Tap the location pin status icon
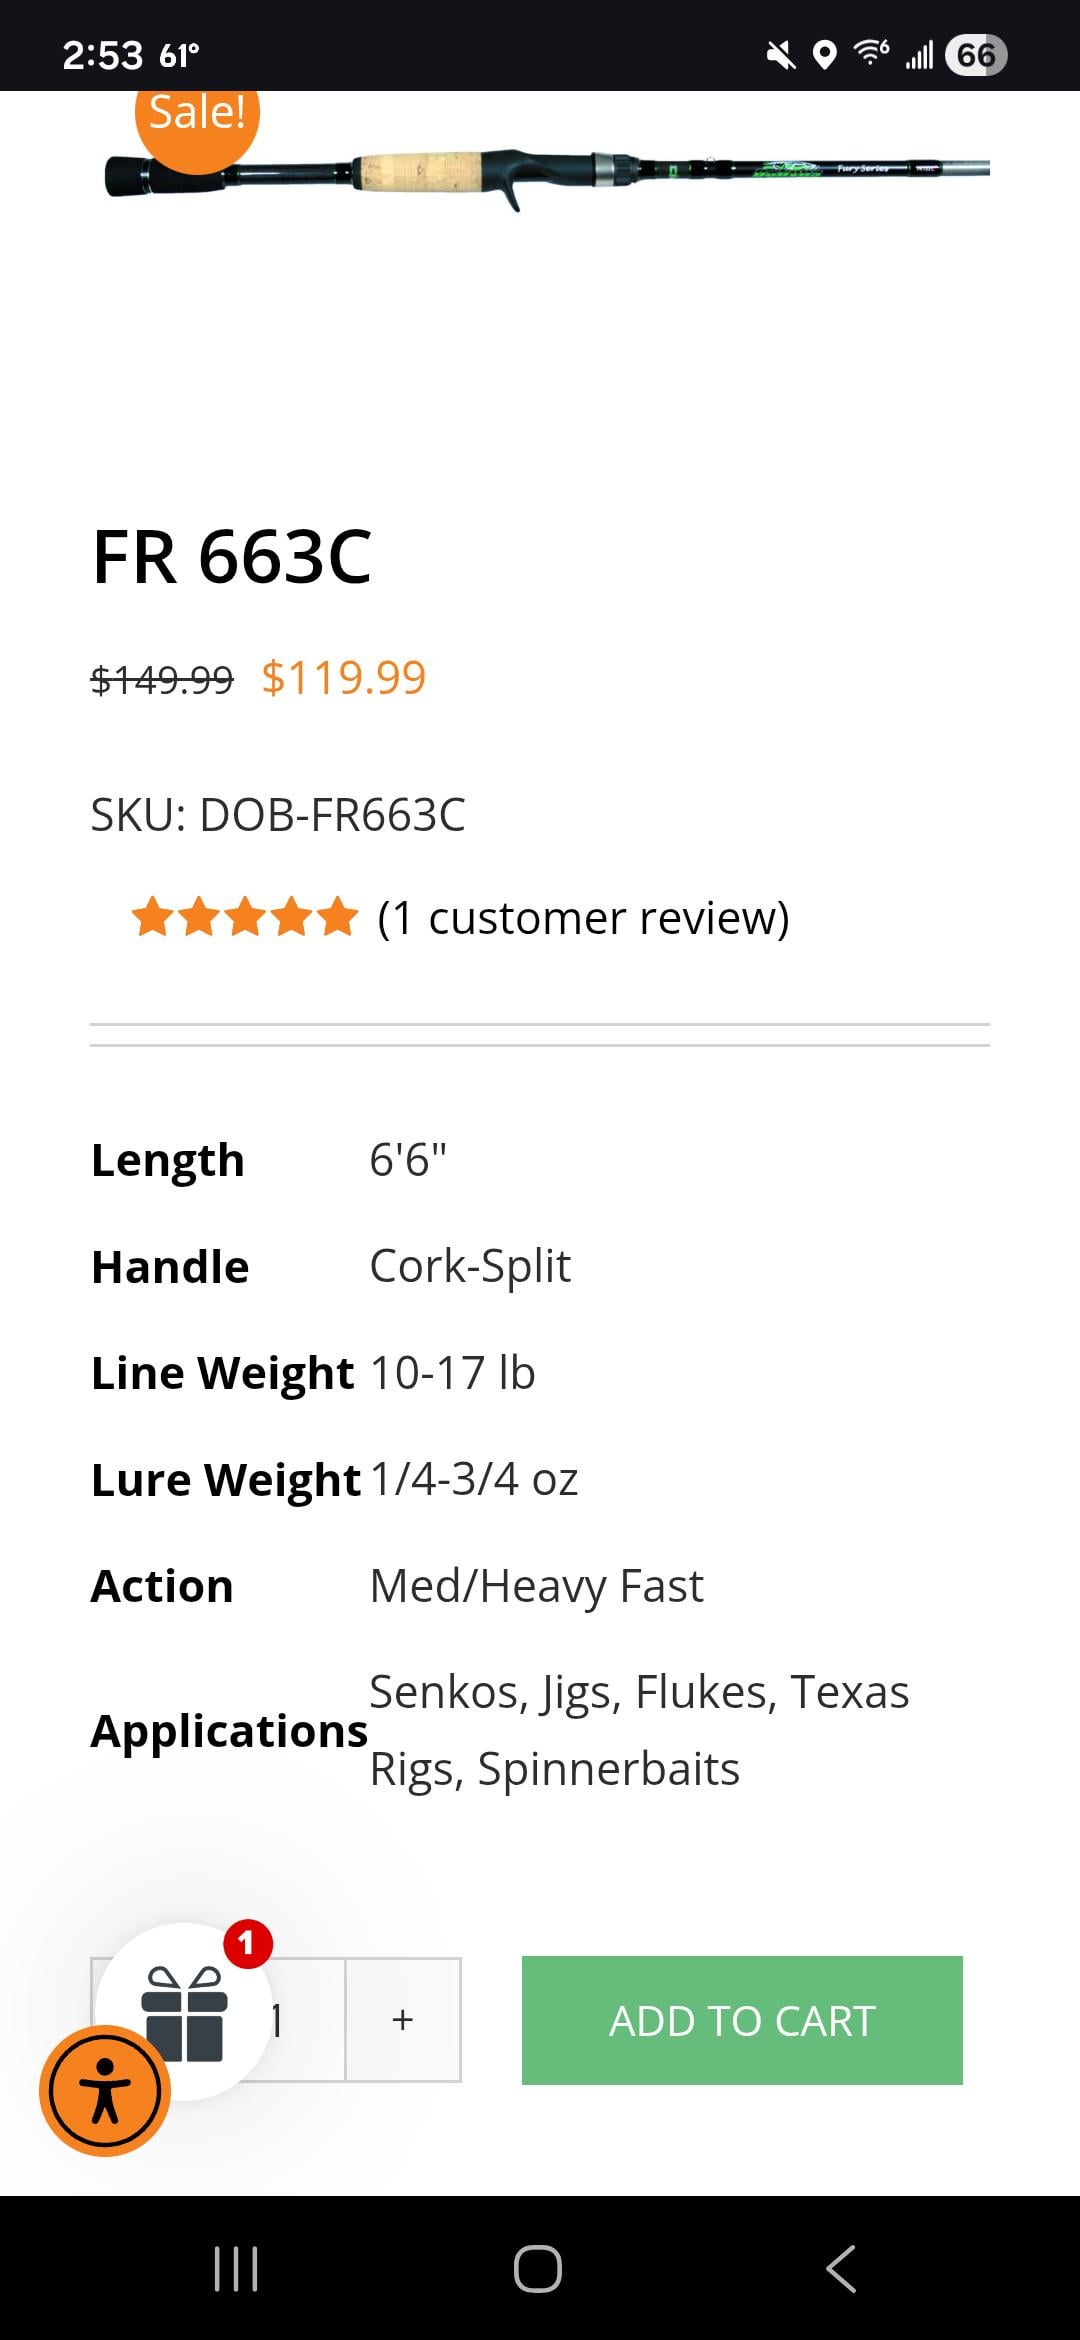 click(x=824, y=55)
